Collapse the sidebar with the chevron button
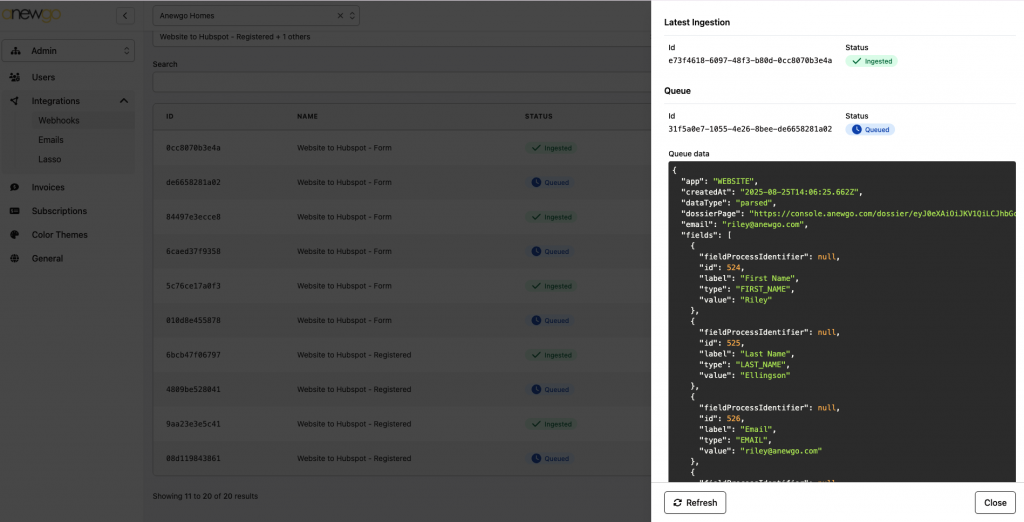 point(125,16)
